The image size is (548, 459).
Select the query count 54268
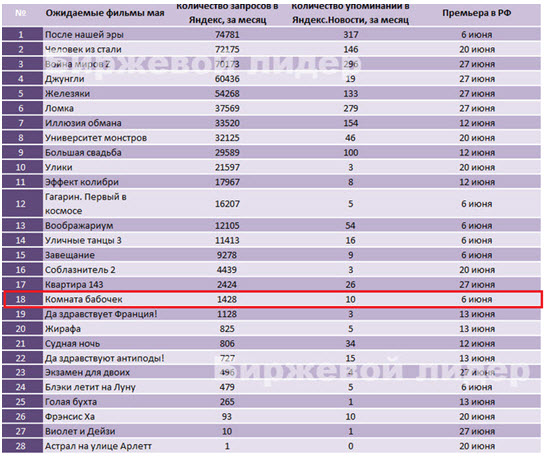click(227, 93)
